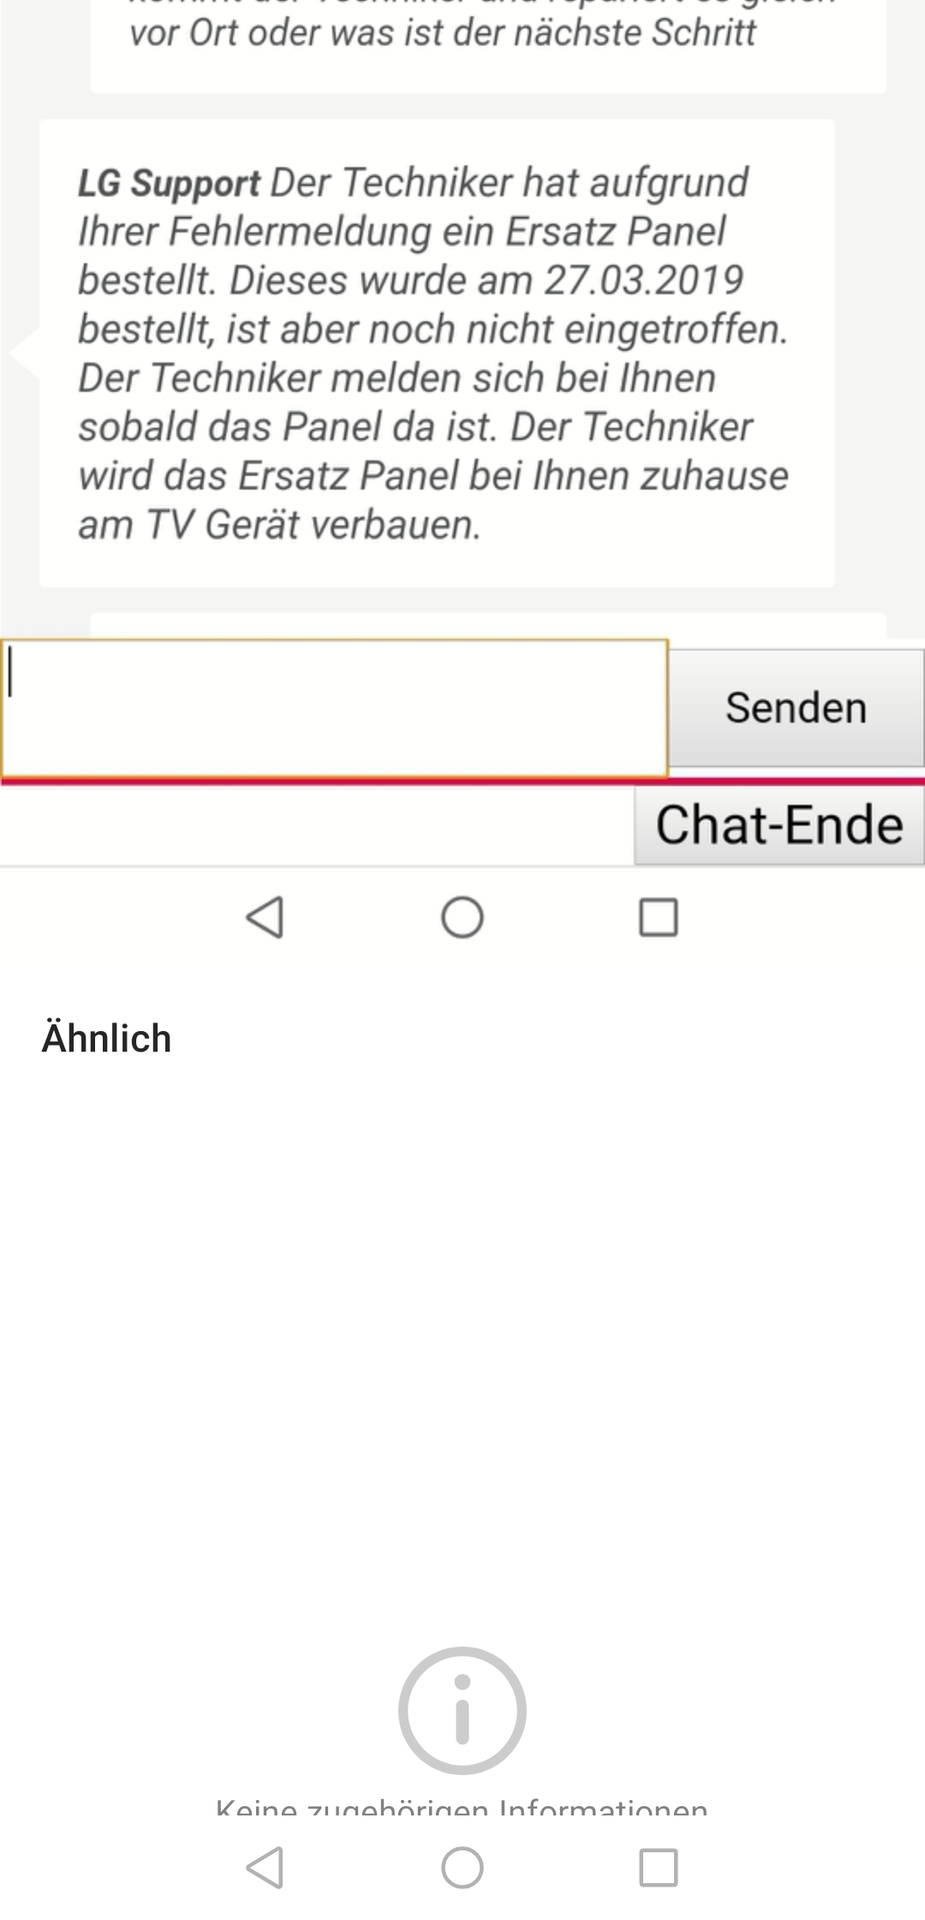Tap the Ähnlich section heading

[107, 1038]
